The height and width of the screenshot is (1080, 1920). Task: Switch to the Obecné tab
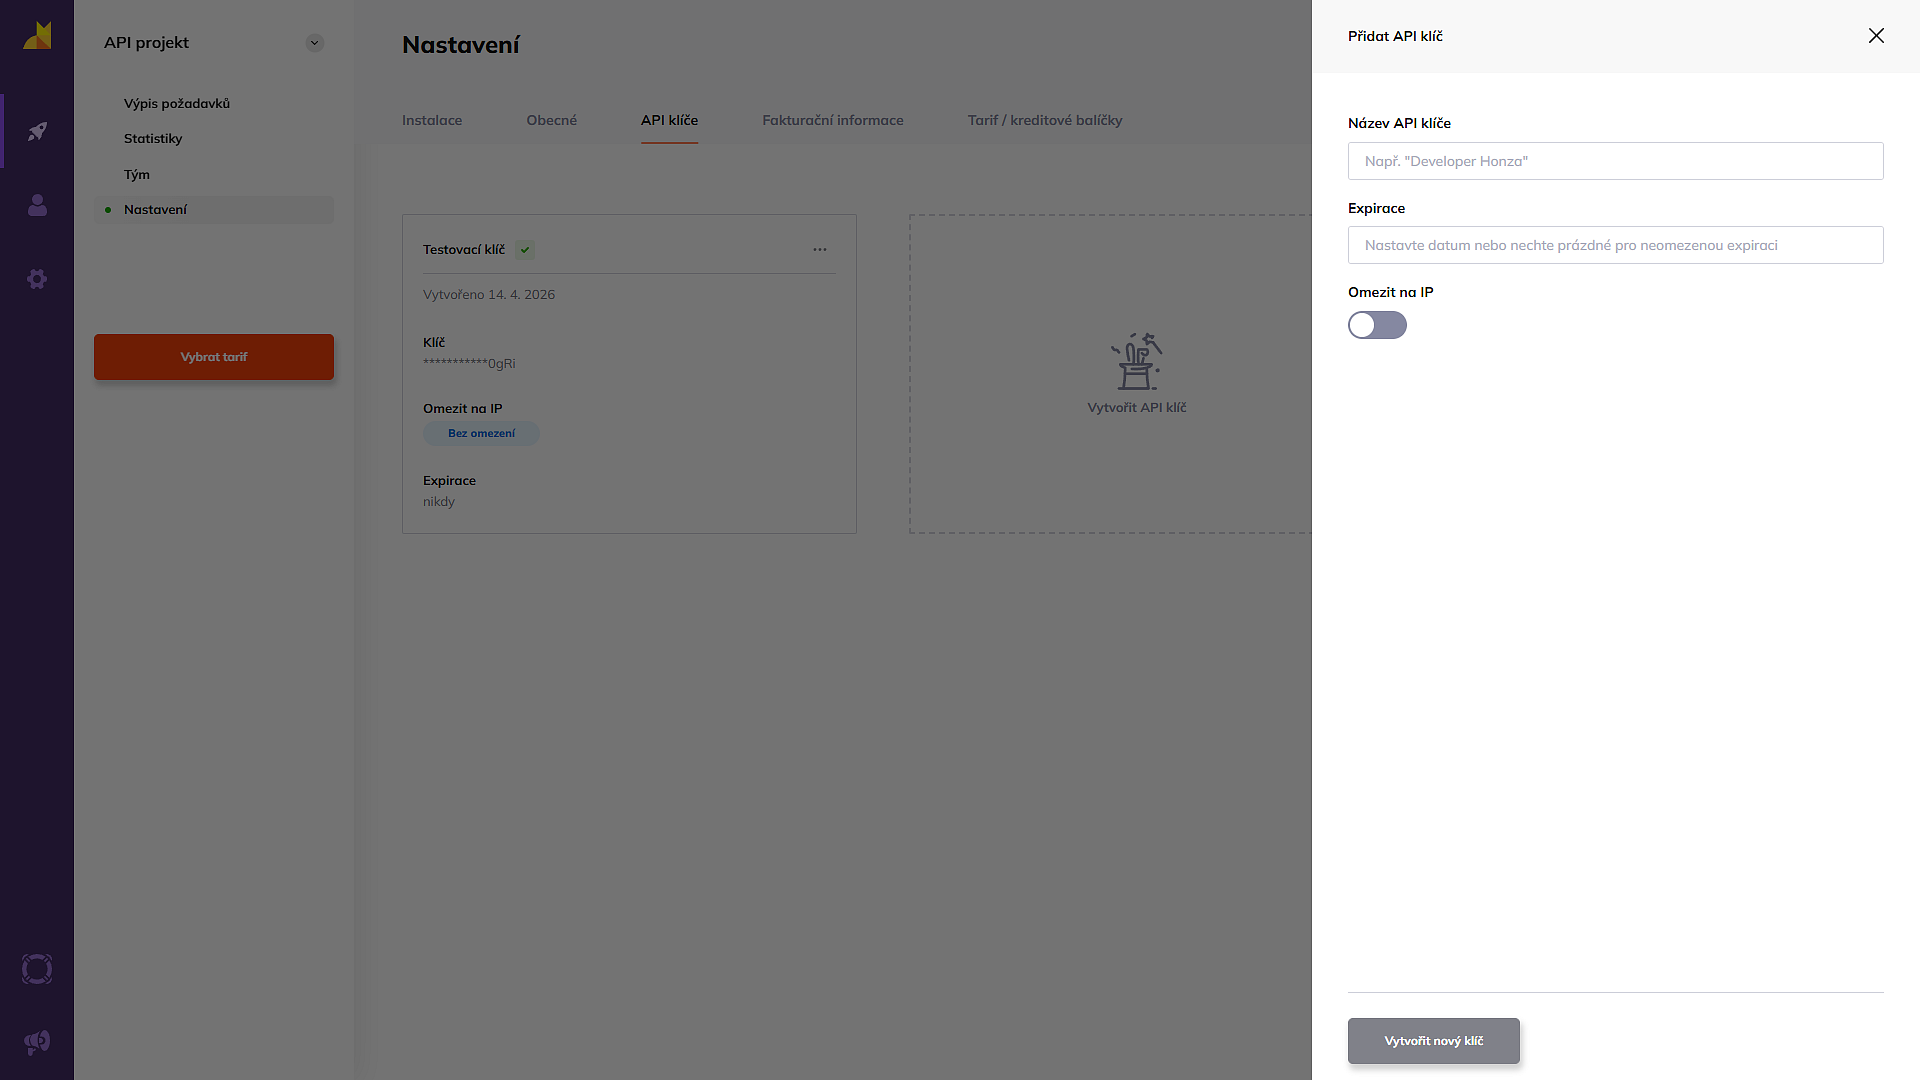(551, 120)
